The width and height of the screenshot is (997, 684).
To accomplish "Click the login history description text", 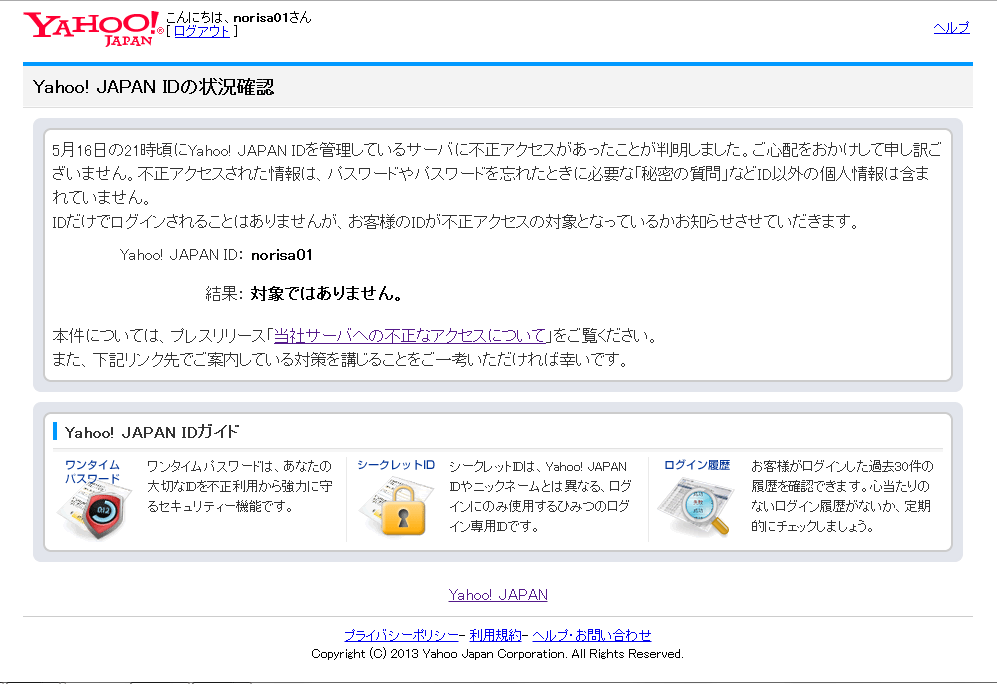I will 842,496.
